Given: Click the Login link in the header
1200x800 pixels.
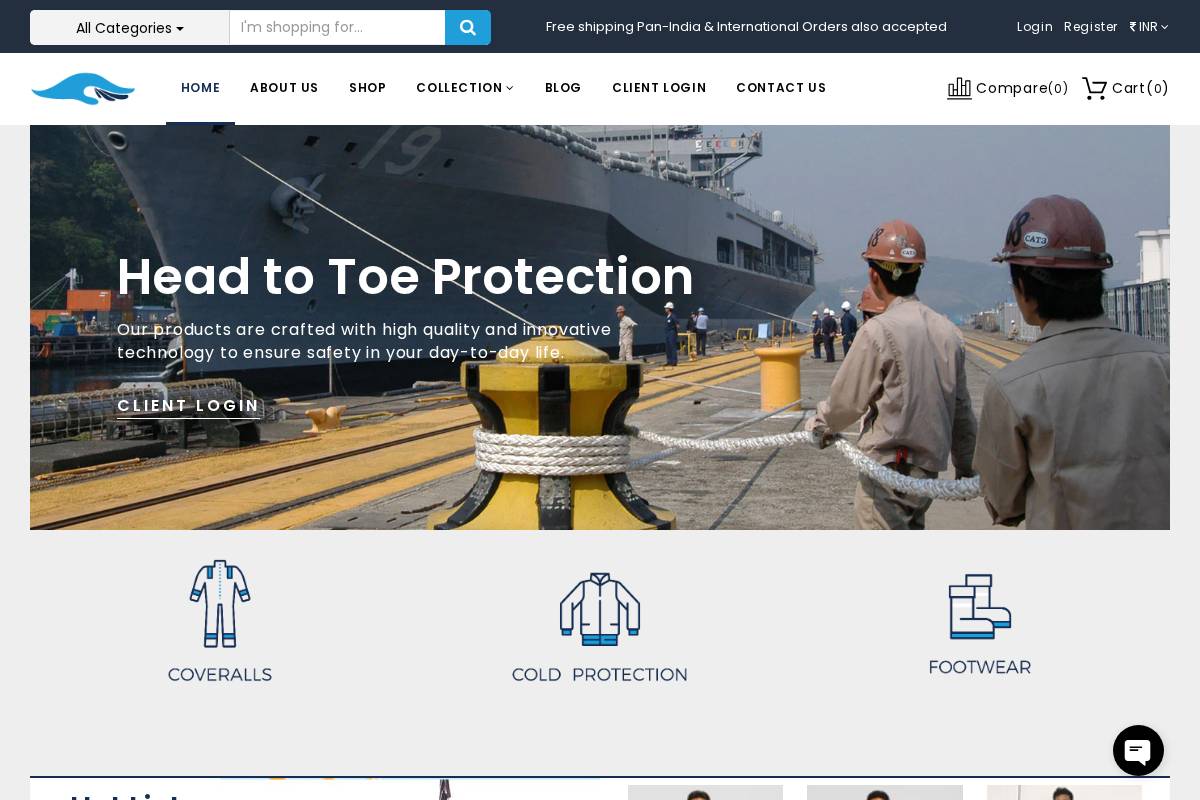Looking at the screenshot, I should pyautogui.click(x=1035, y=27).
